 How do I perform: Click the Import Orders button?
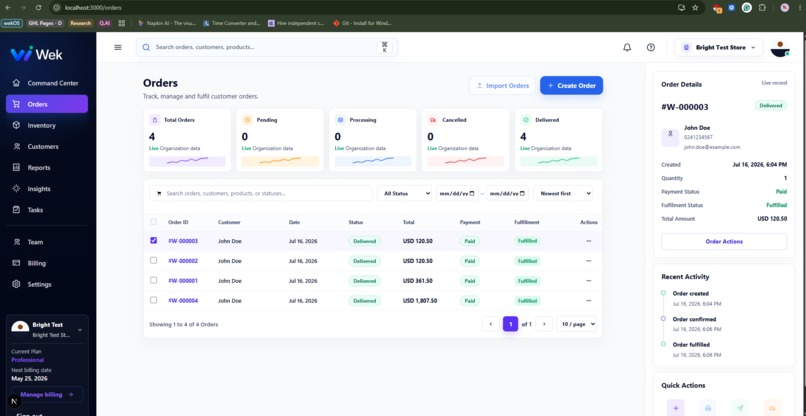pos(502,85)
